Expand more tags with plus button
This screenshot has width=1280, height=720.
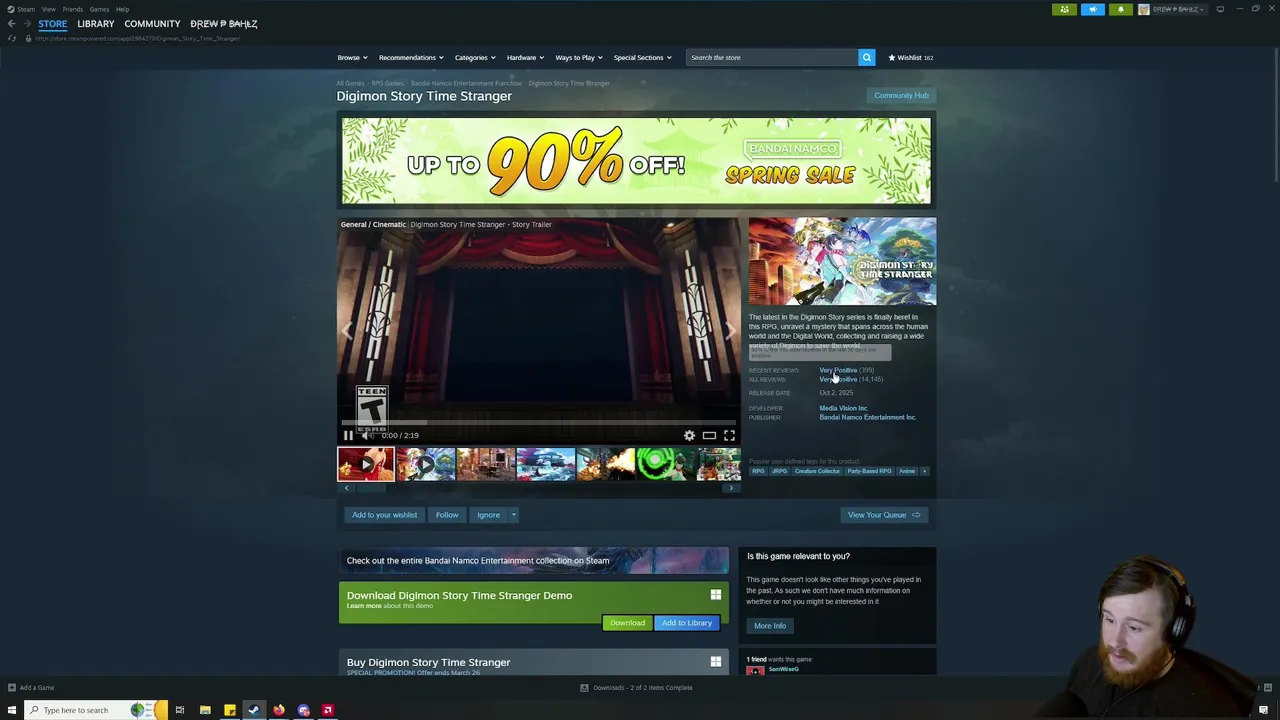pyautogui.click(x=924, y=471)
